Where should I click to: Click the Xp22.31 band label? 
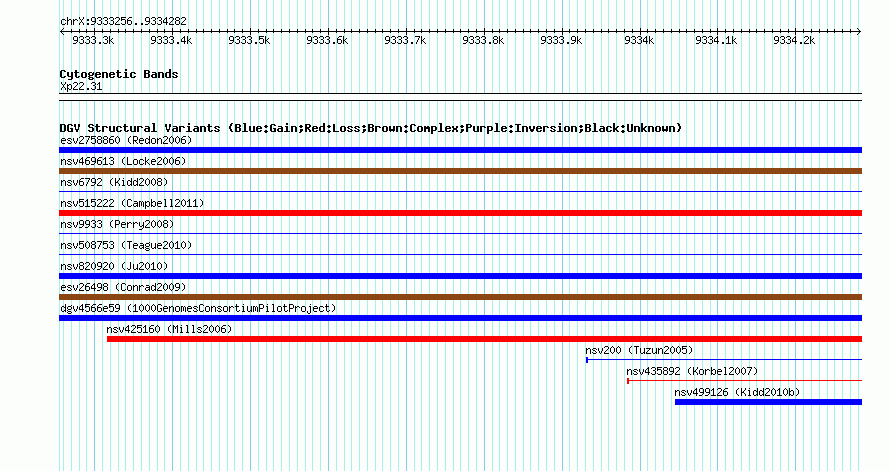coord(81,86)
